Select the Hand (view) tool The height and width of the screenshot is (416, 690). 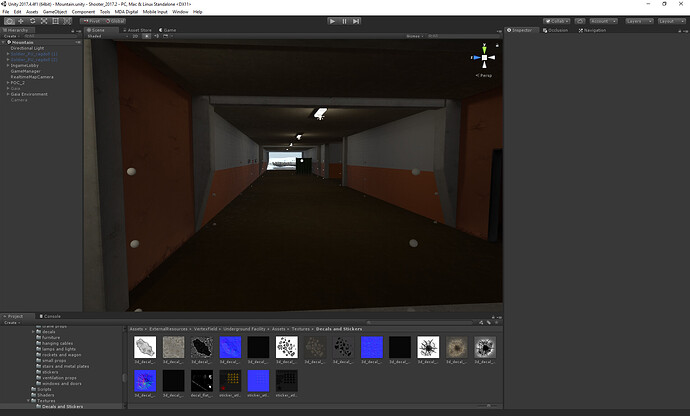(x=10, y=21)
